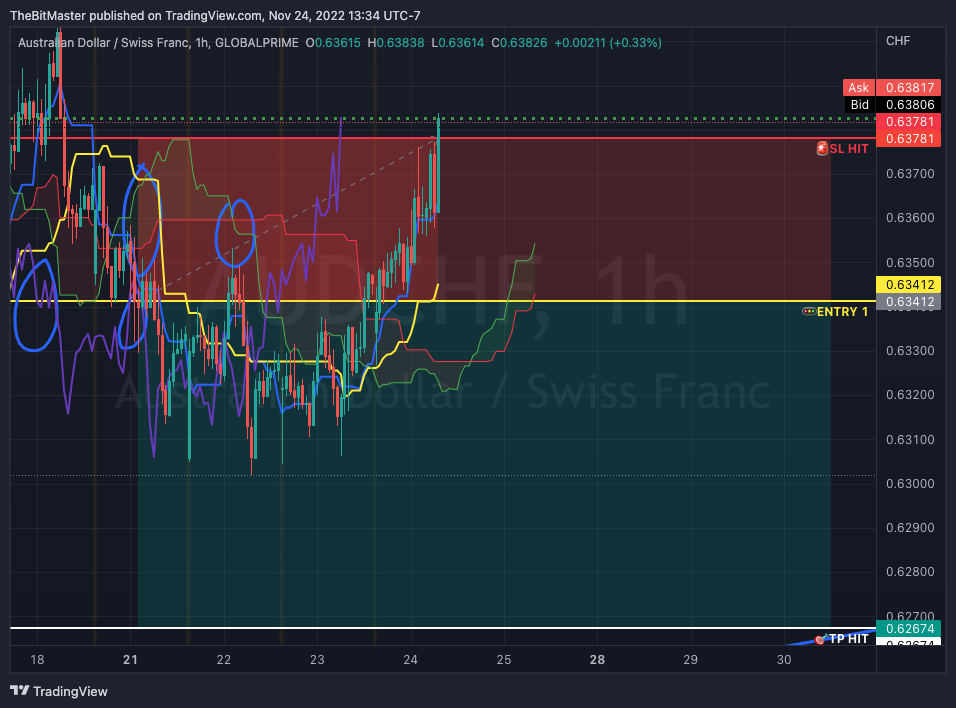Click the siren icon beside SL HIT

pos(822,148)
